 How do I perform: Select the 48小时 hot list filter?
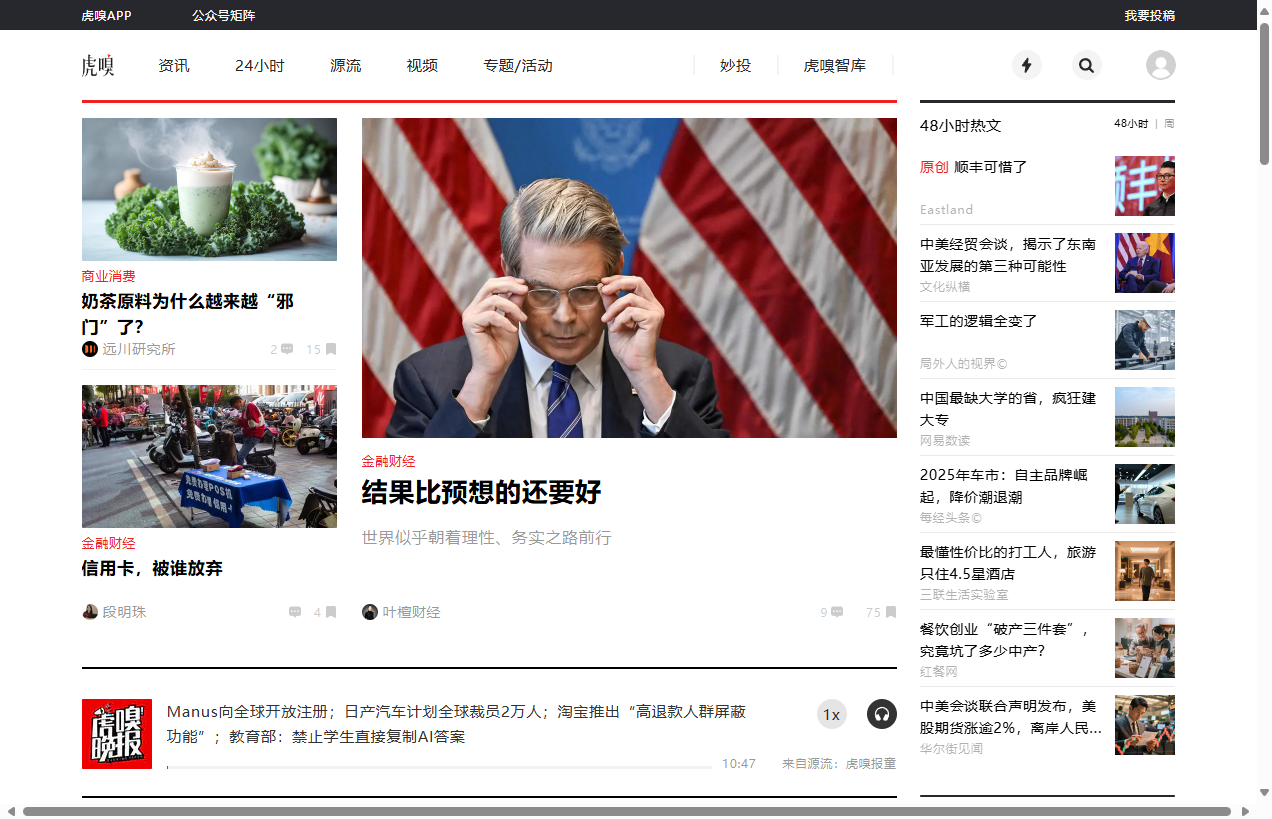coord(1130,124)
